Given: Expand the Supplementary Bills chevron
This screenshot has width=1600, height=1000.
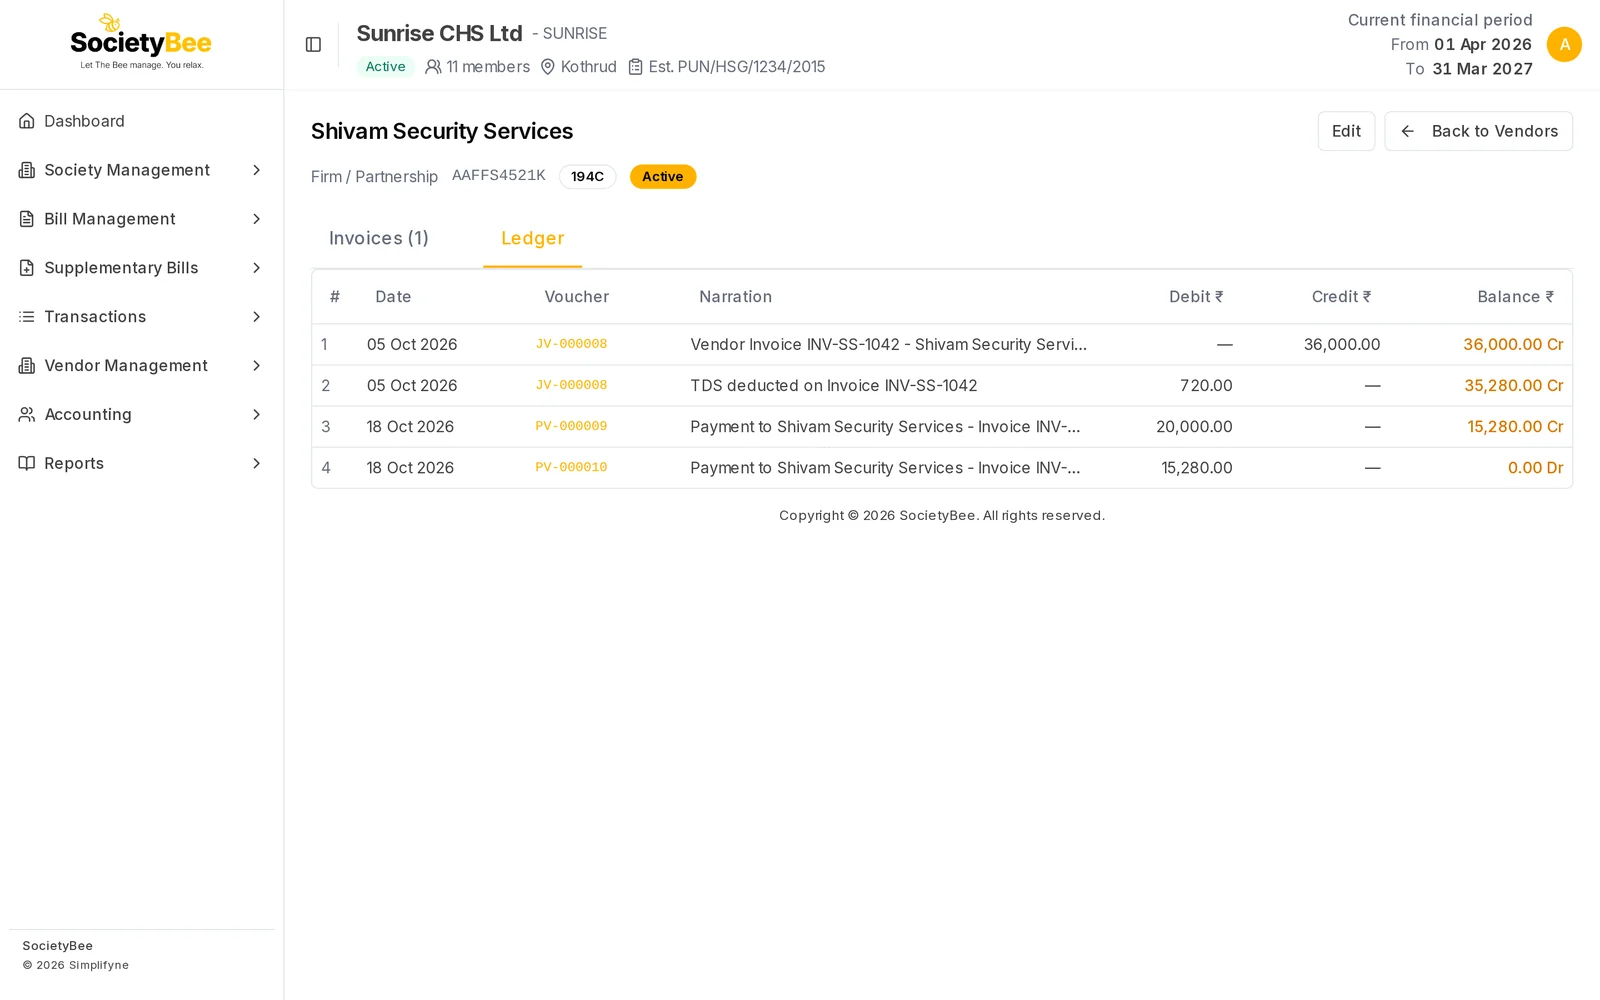Looking at the screenshot, I should (257, 268).
